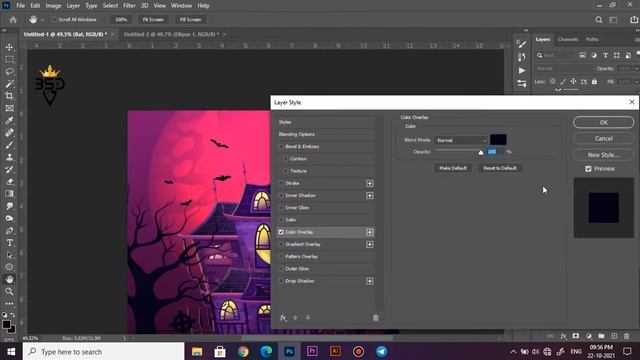
Task: Toggle Scroll All Windows checkbox
Action: (x=54, y=20)
